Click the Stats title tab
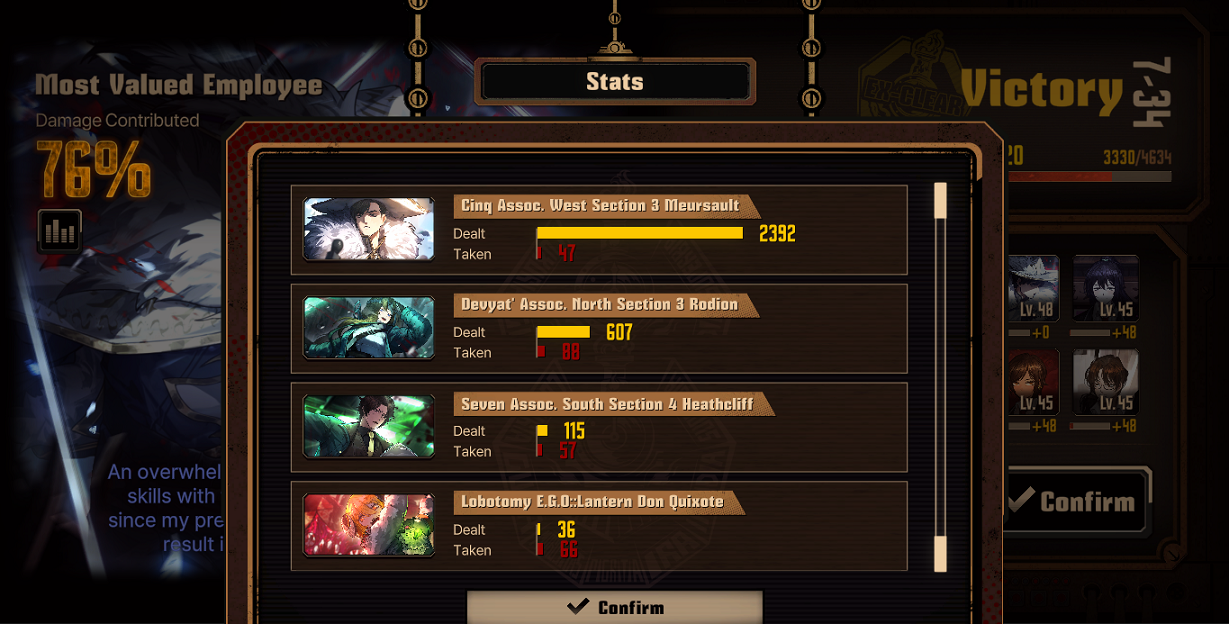Screen dimensions: 1229x624 pos(614,82)
